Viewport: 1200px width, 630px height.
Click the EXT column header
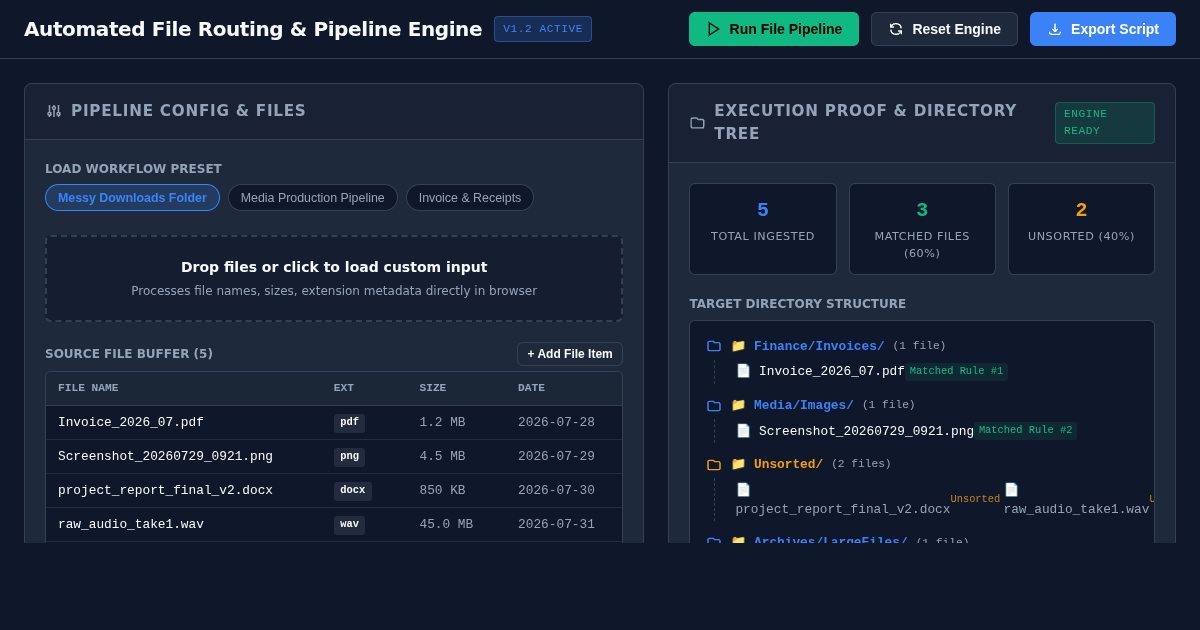click(344, 388)
